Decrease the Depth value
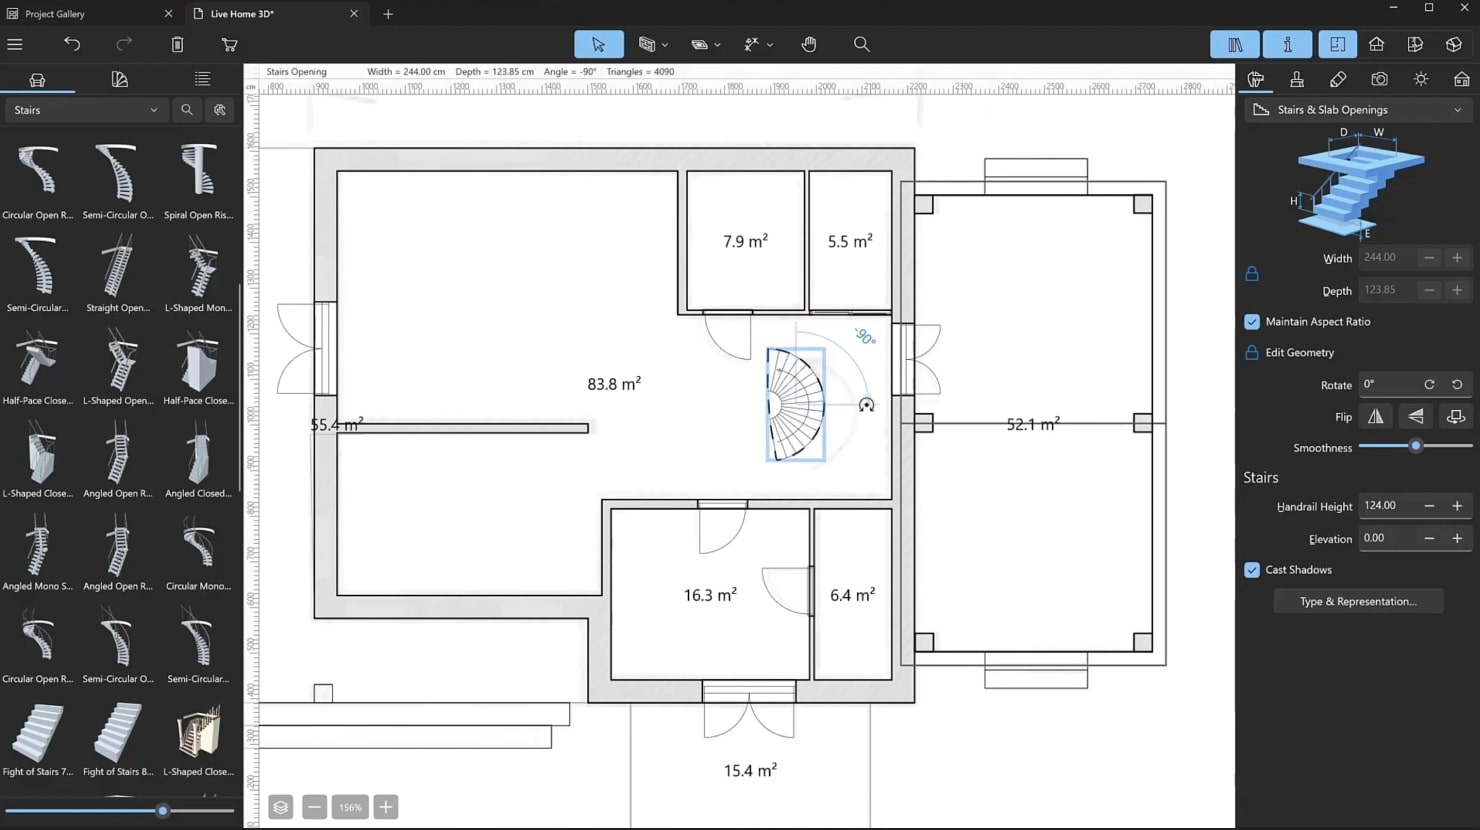This screenshot has height=830, width=1480. click(1429, 291)
